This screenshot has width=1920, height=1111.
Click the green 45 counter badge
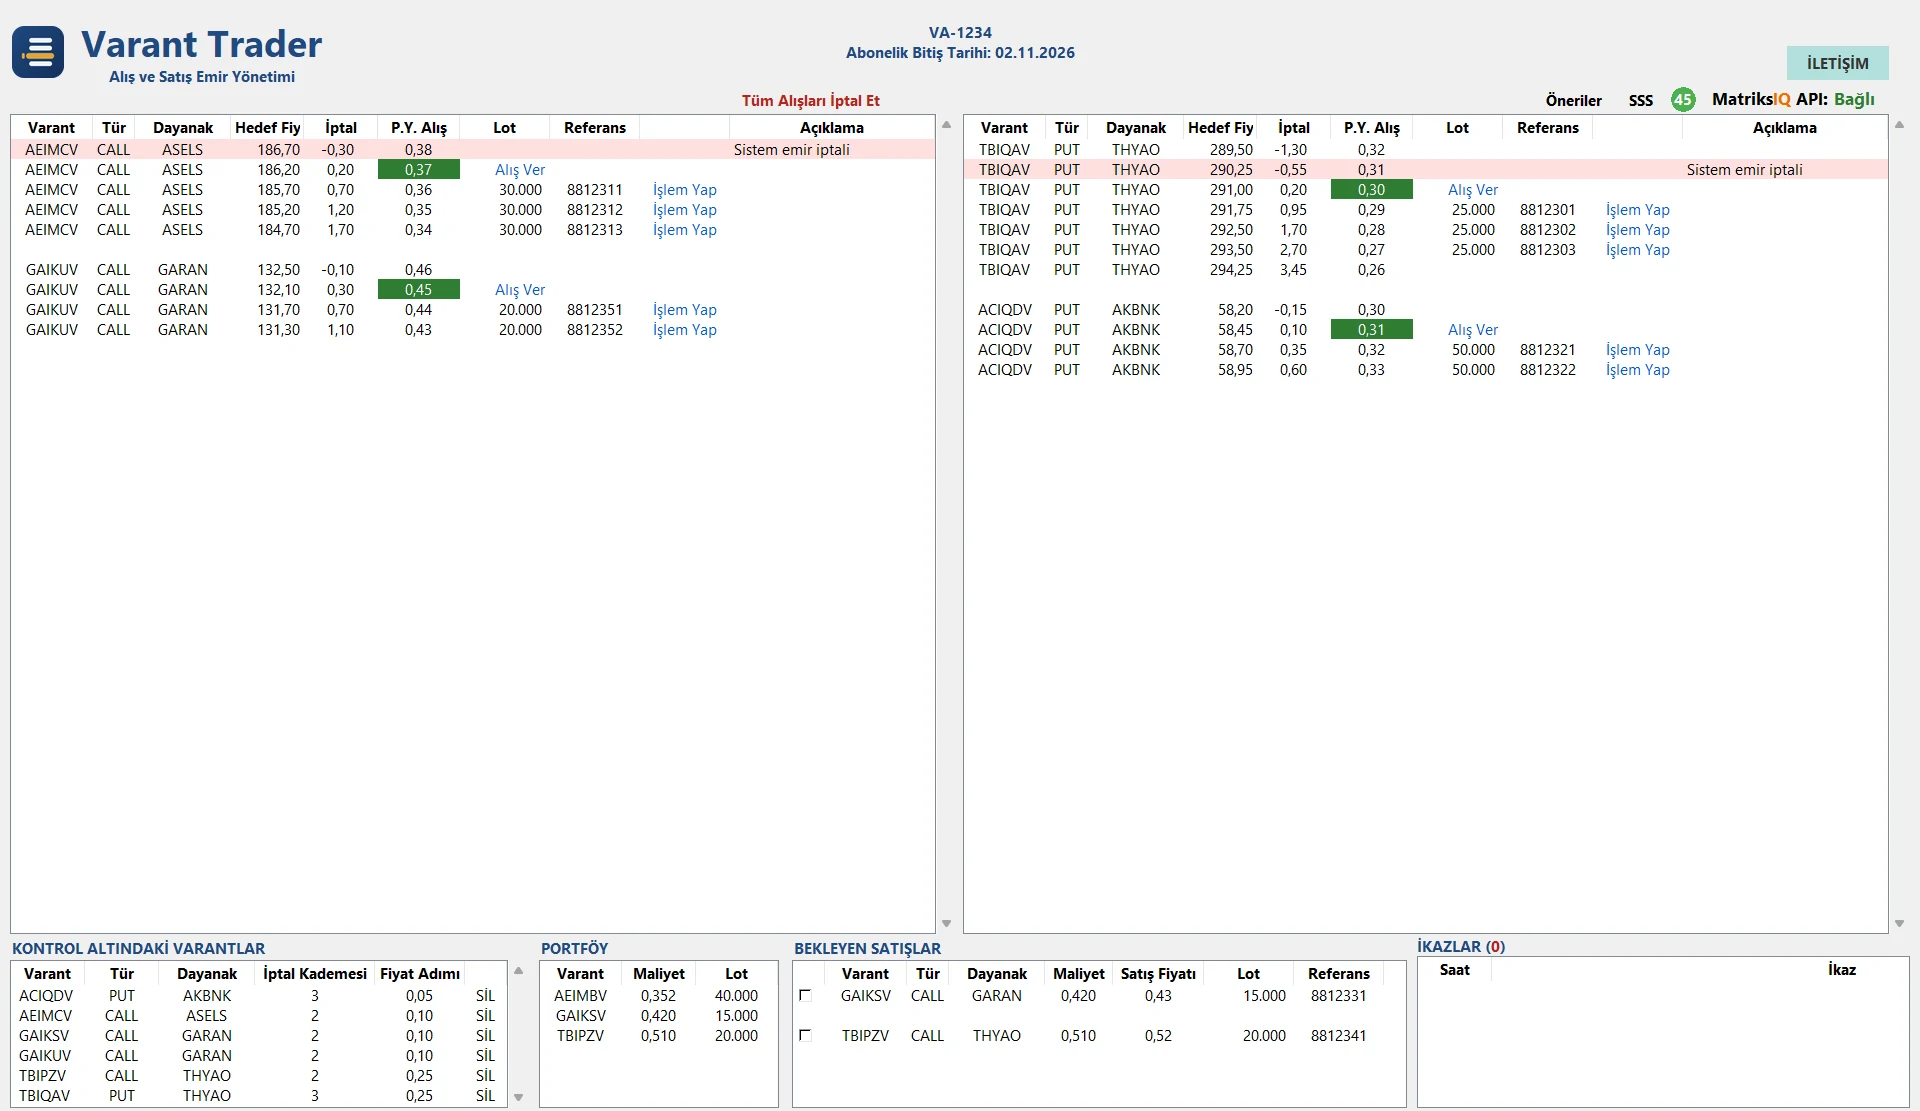pos(1683,99)
